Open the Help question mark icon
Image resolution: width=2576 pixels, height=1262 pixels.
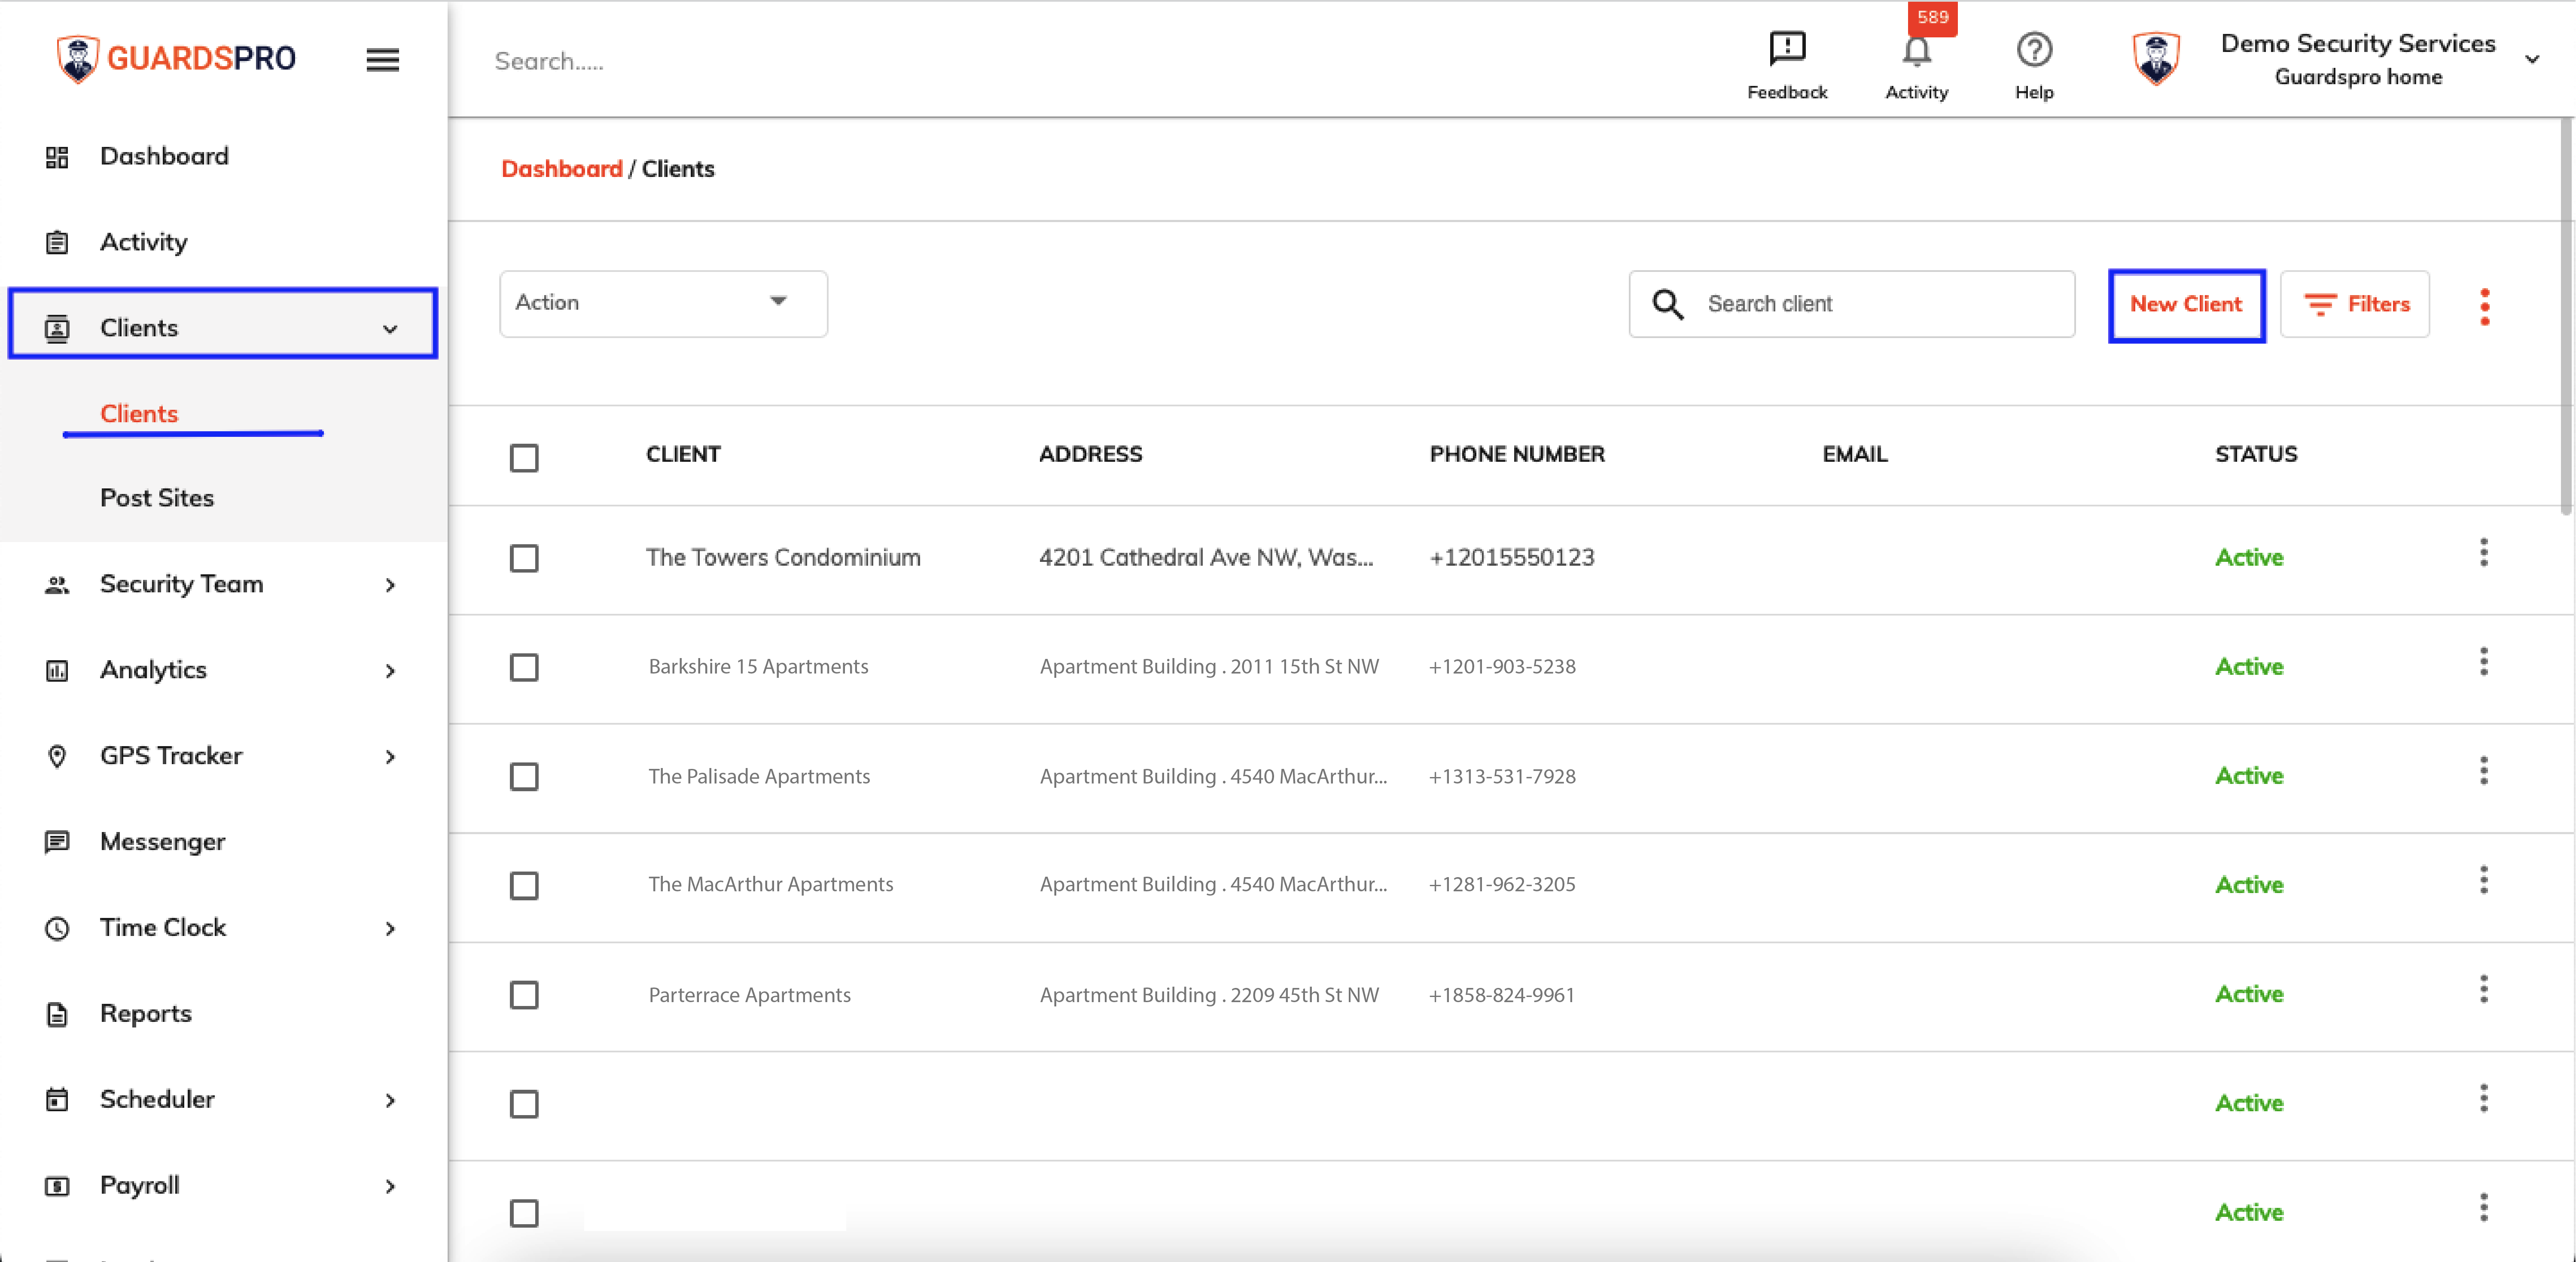[2033, 49]
